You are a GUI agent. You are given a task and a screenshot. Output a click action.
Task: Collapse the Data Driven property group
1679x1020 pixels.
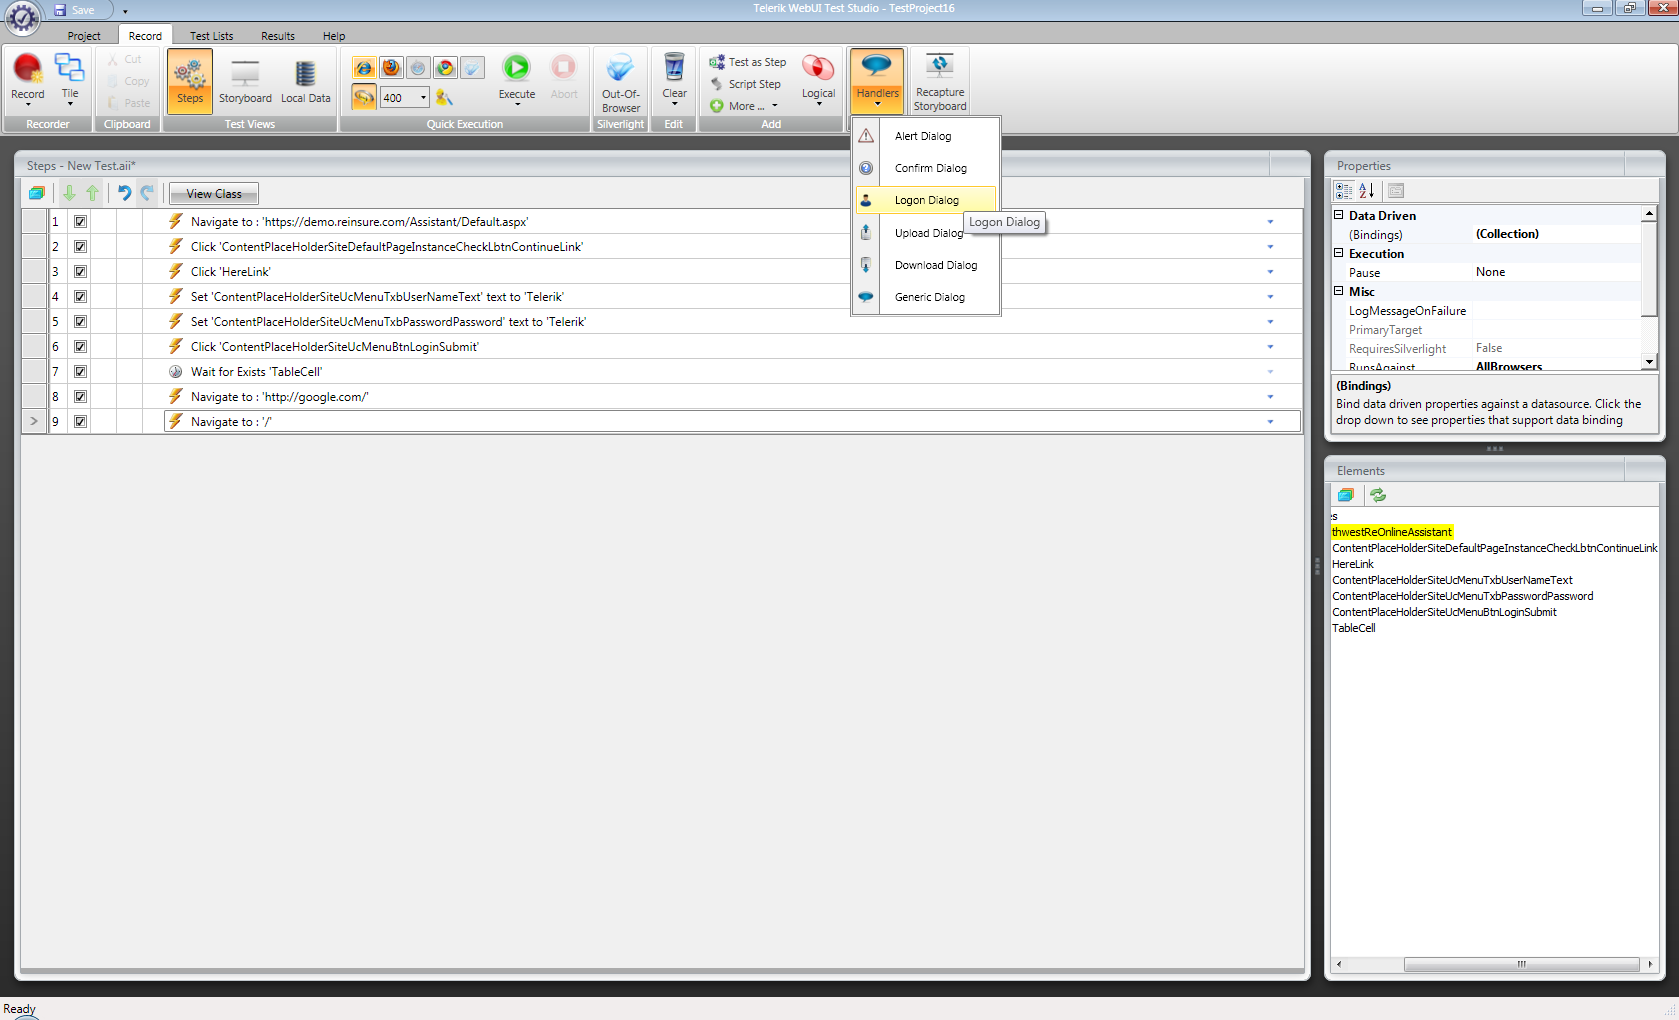(x=1339, y=215)
